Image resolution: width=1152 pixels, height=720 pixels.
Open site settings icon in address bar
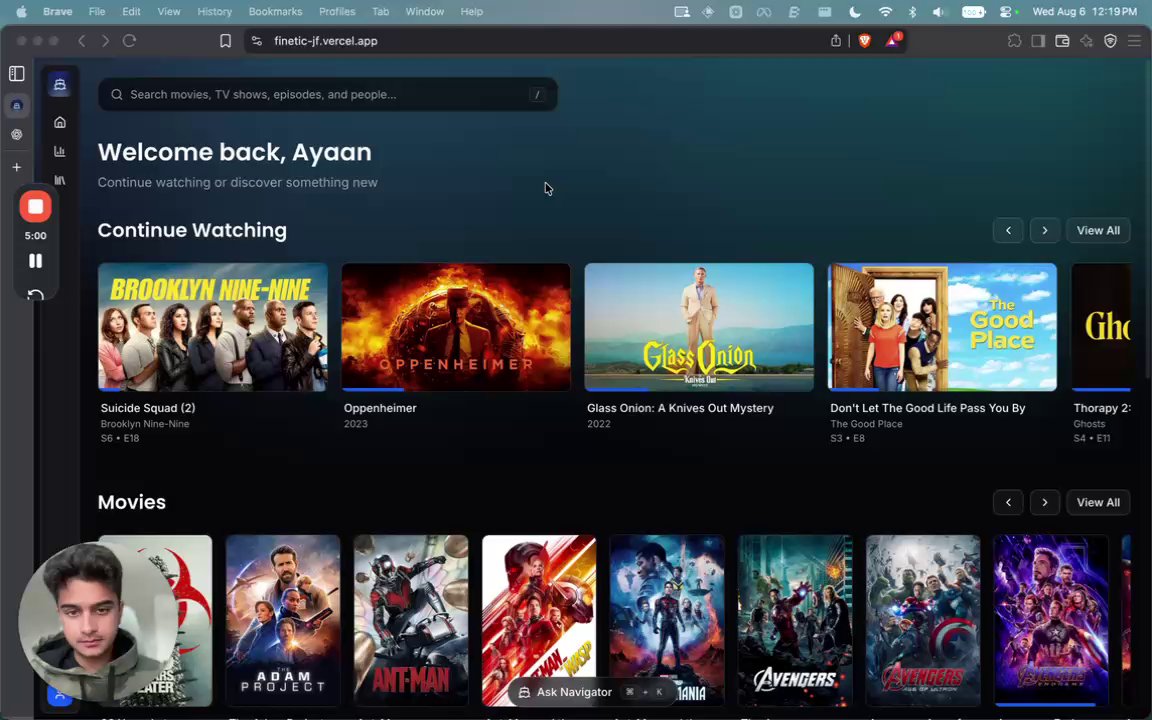click(256, 41)
